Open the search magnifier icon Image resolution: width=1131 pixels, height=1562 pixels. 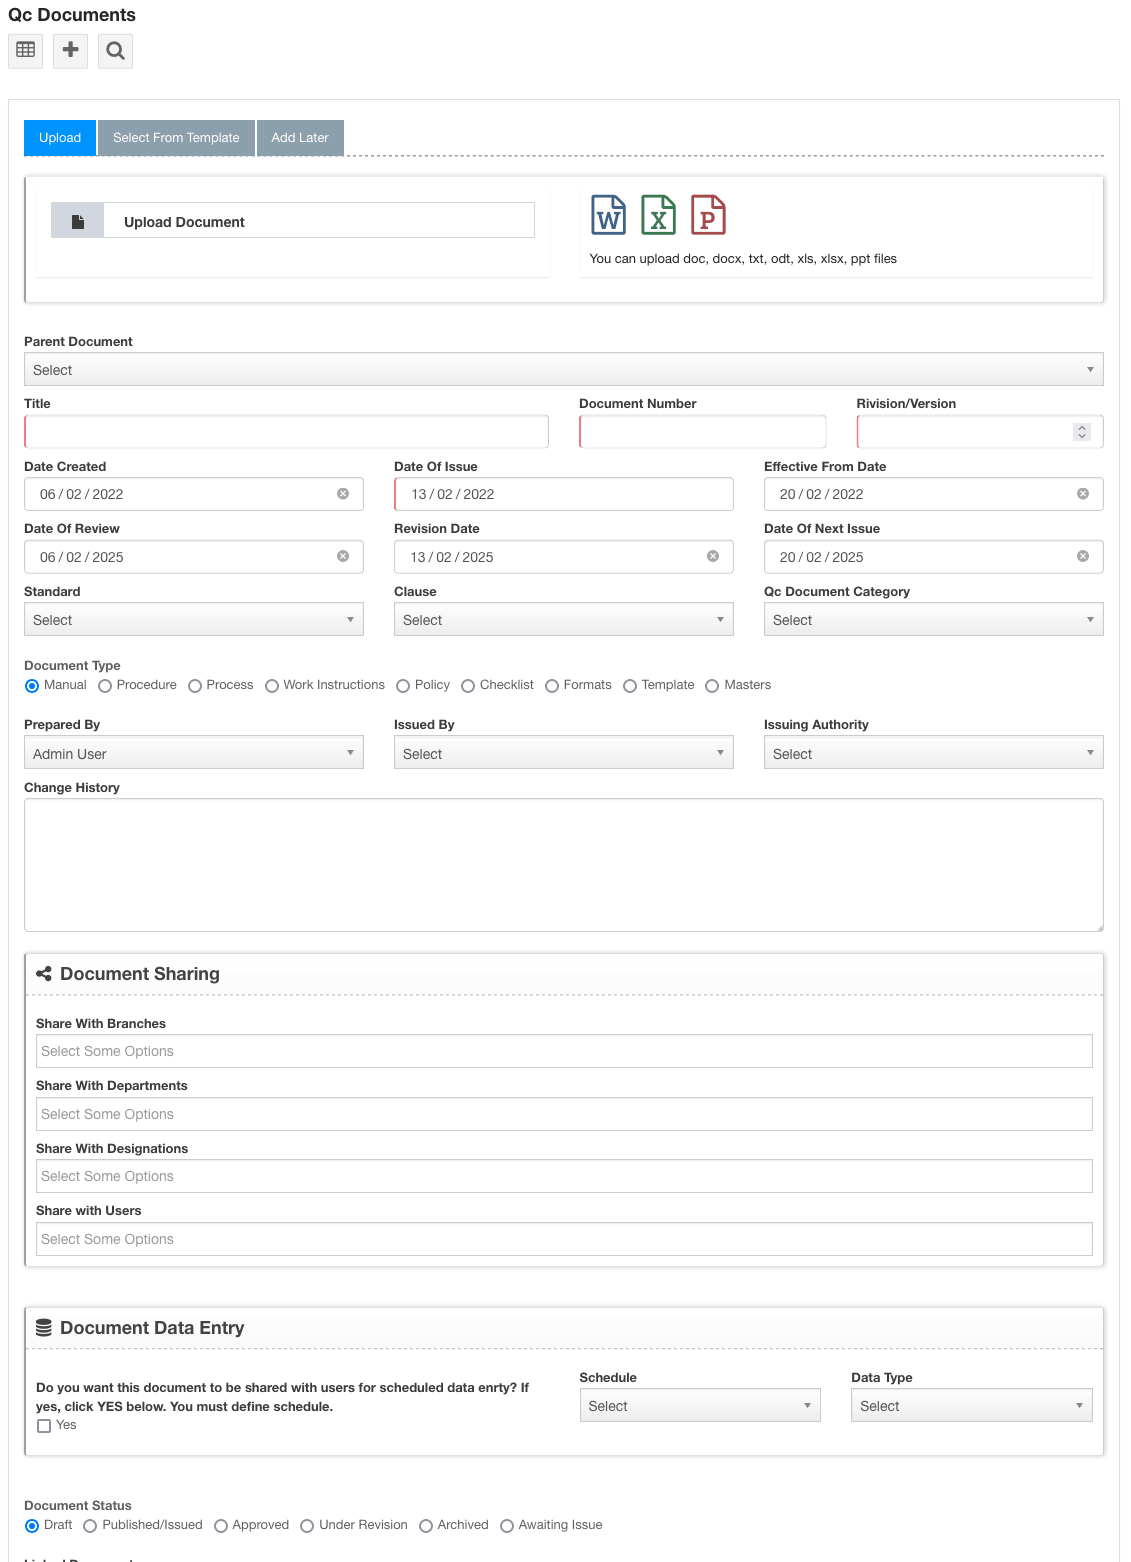(x=116, y=50)
